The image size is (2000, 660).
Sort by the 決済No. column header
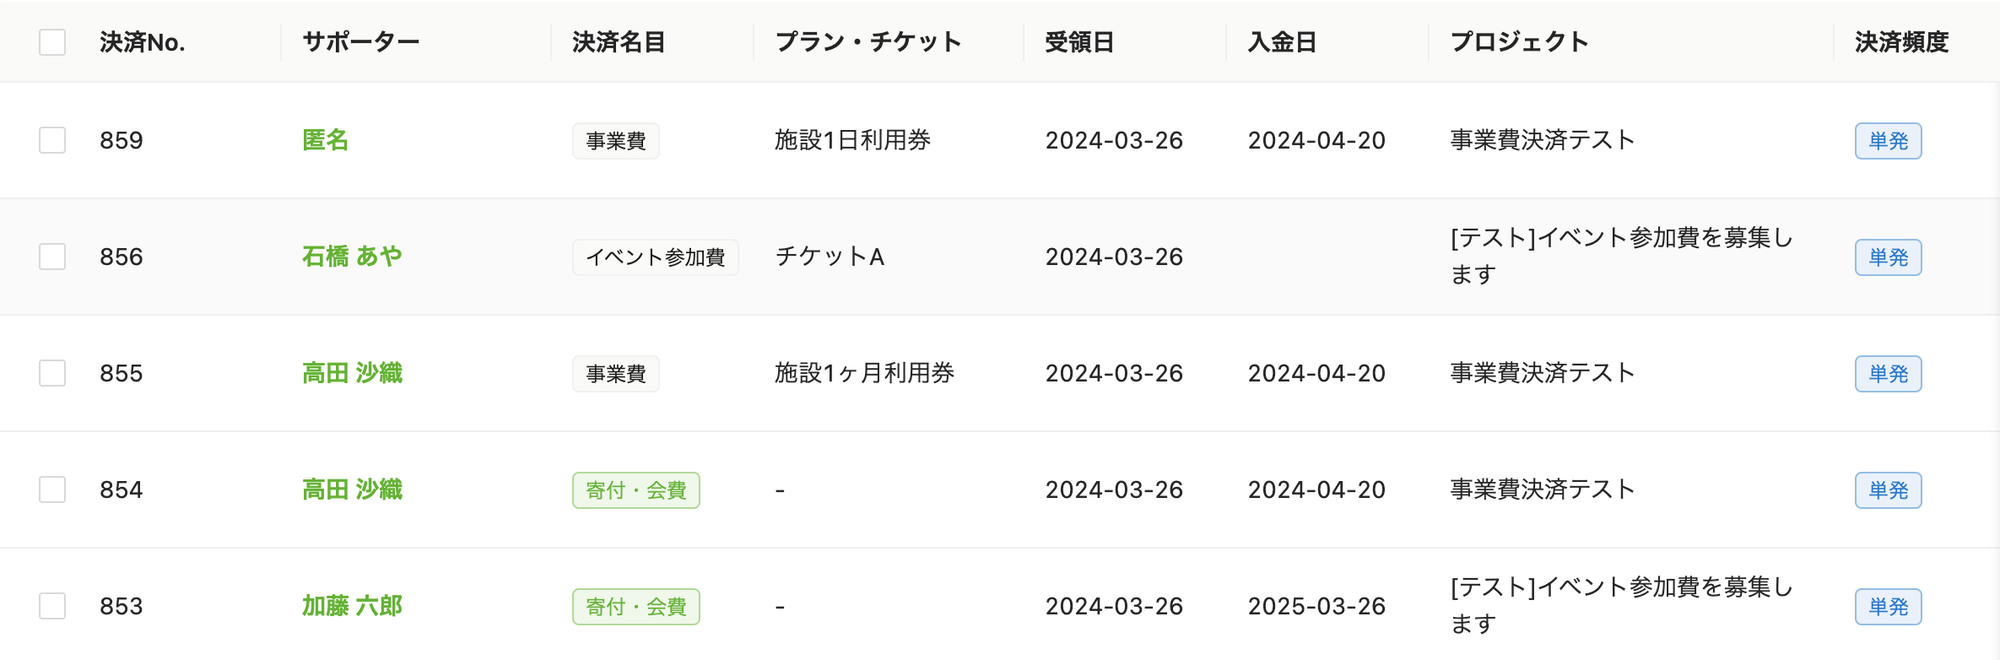[x=142, y=42]
